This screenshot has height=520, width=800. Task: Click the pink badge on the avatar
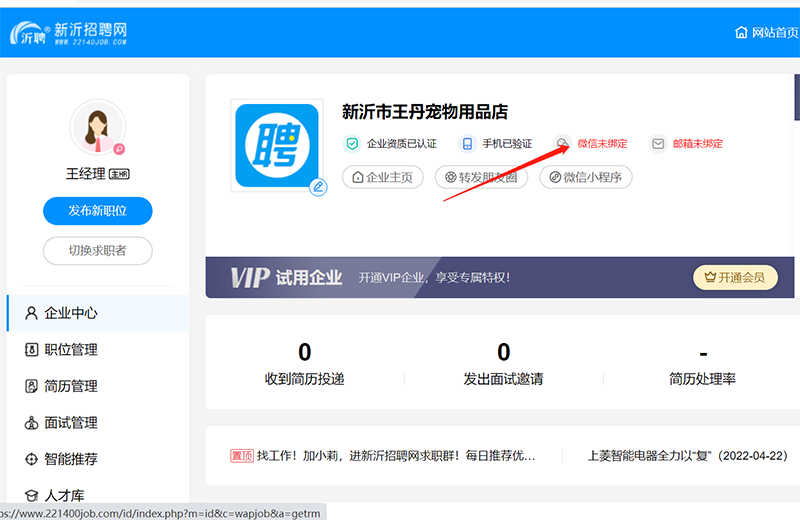119,149
